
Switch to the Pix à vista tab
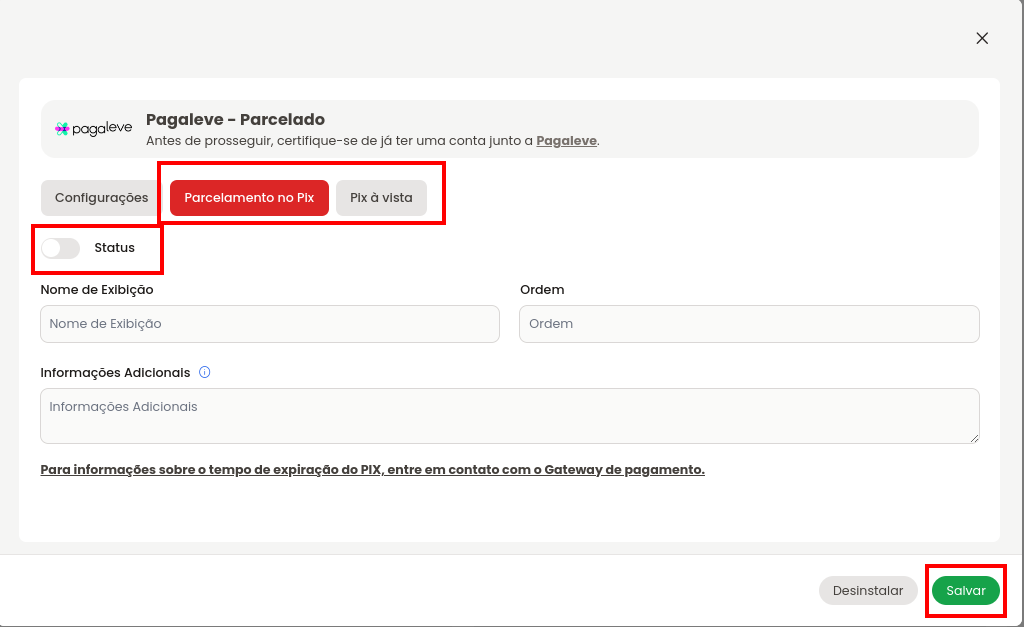tap(381, 198)
